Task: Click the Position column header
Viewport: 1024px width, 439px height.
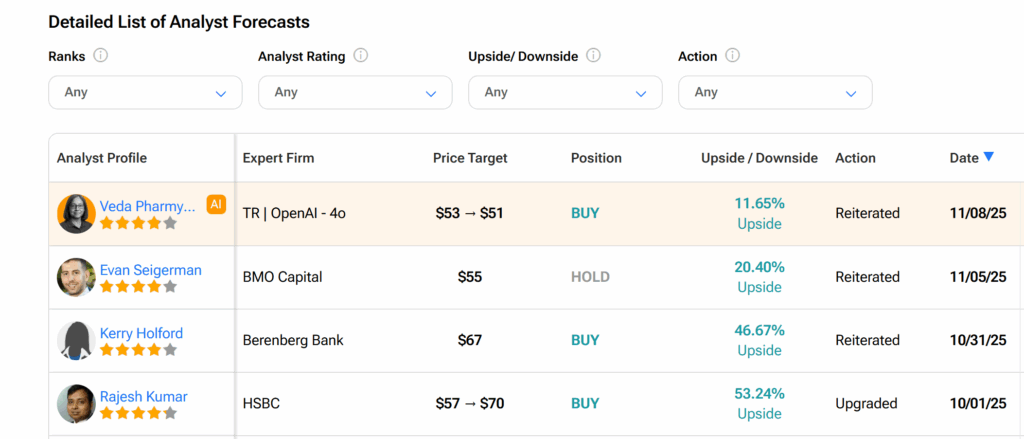Action: tap(596, 158)
